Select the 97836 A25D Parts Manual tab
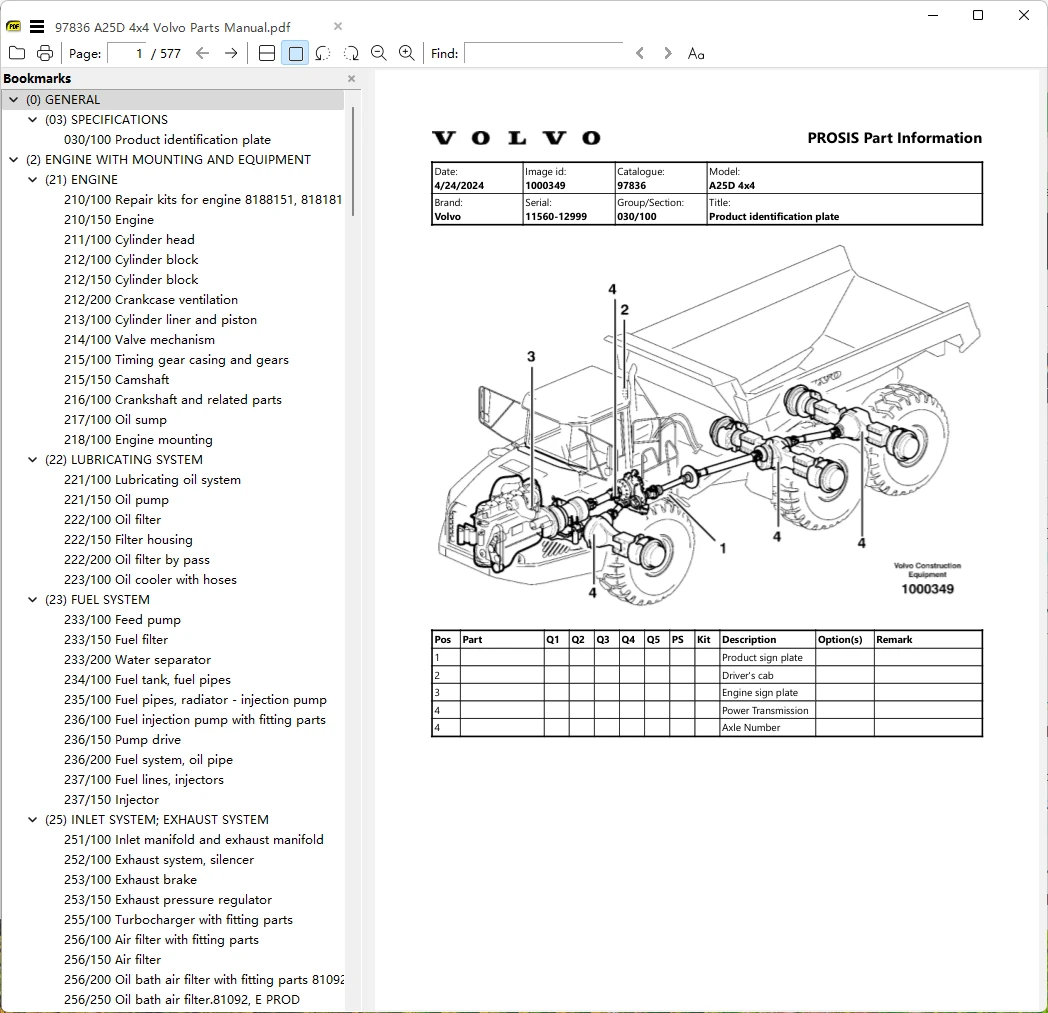The image size is (1048, 1013). tap(172, 27)
